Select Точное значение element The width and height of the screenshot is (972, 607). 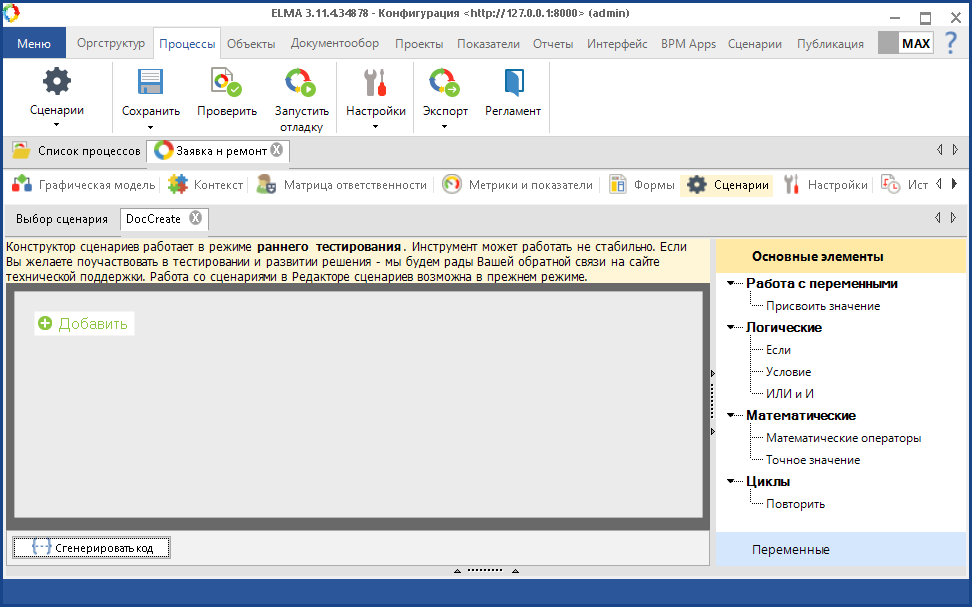pos(813,460)
